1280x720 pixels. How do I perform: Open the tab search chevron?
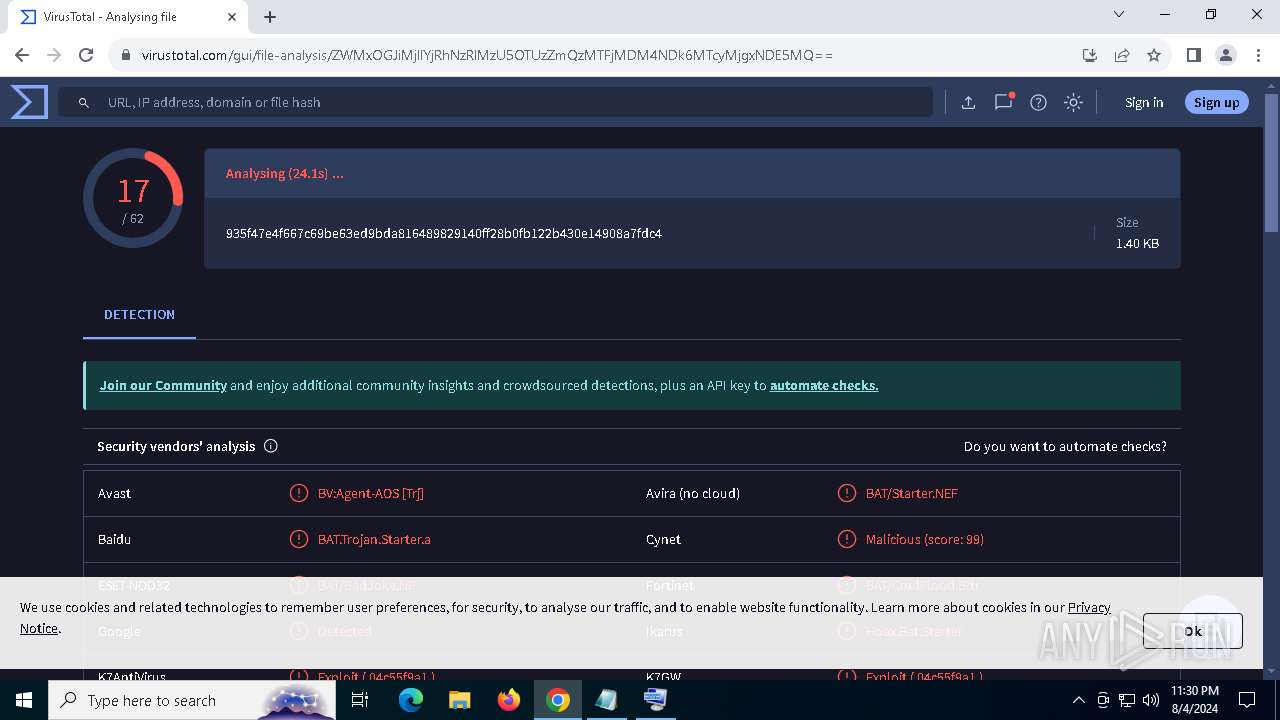click(1119, 15)
